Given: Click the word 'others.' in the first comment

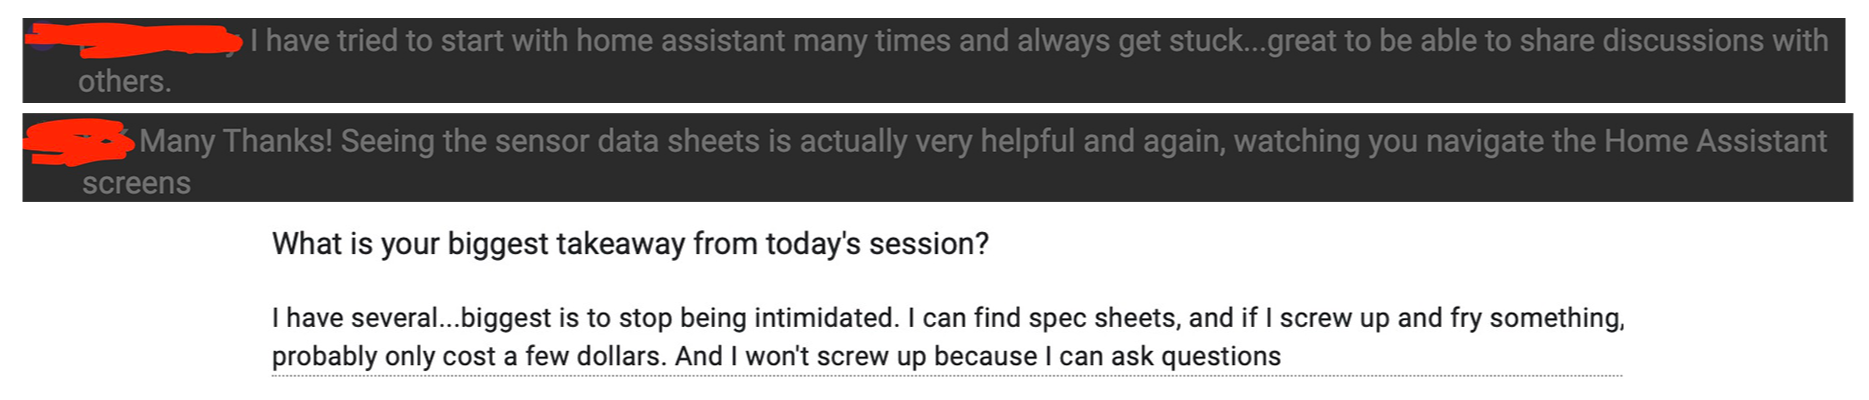Looking at the screenshot, I should tap(125, 82).
